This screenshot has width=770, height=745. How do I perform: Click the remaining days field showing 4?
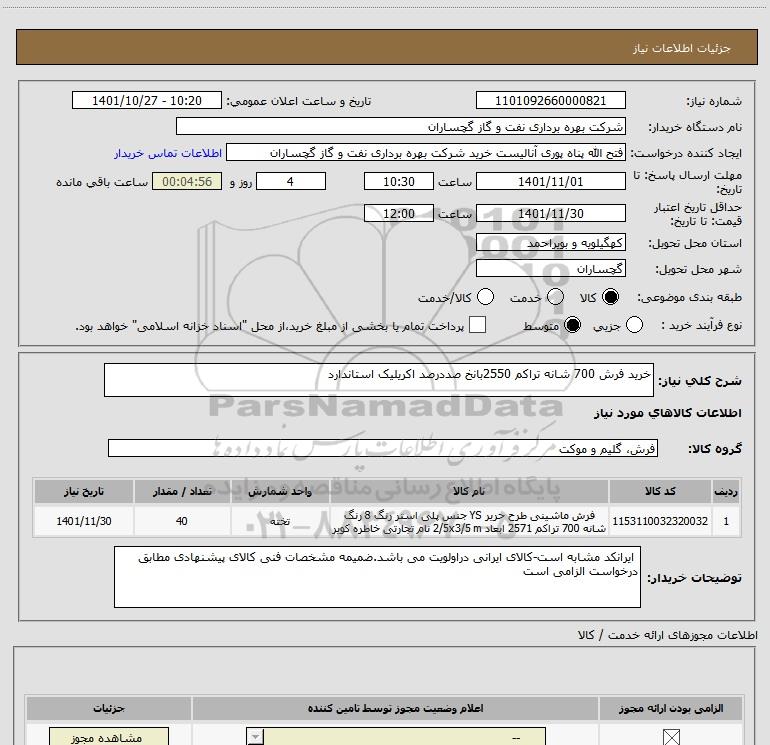tap(291, 181)
